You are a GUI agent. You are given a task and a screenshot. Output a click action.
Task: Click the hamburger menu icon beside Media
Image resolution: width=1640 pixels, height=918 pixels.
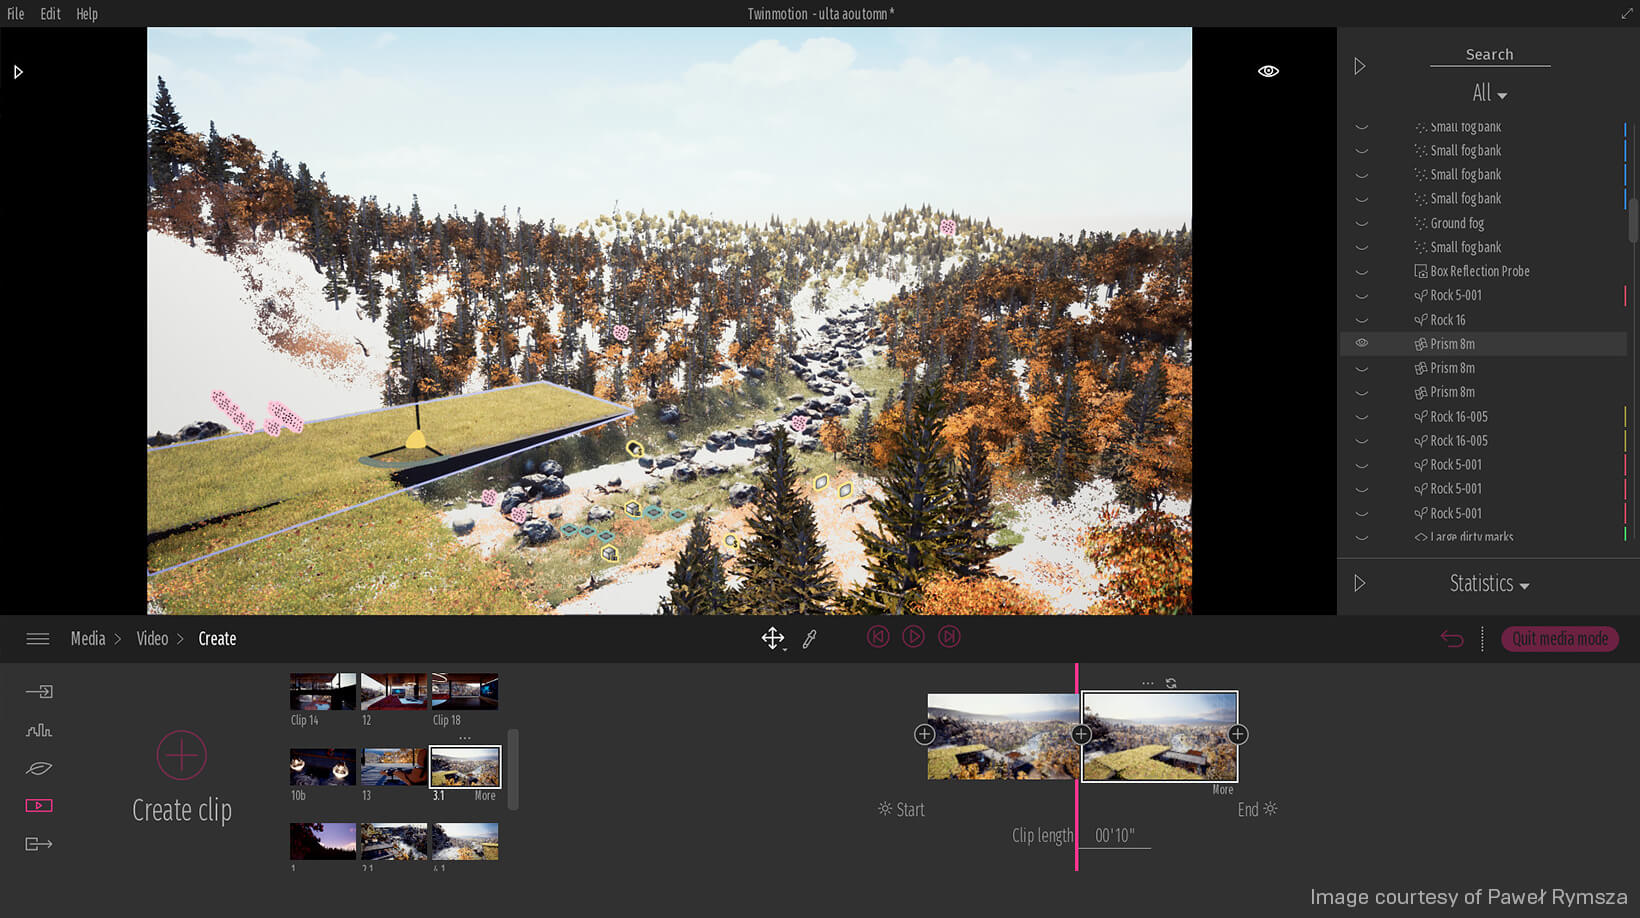(x=38, y=639)
